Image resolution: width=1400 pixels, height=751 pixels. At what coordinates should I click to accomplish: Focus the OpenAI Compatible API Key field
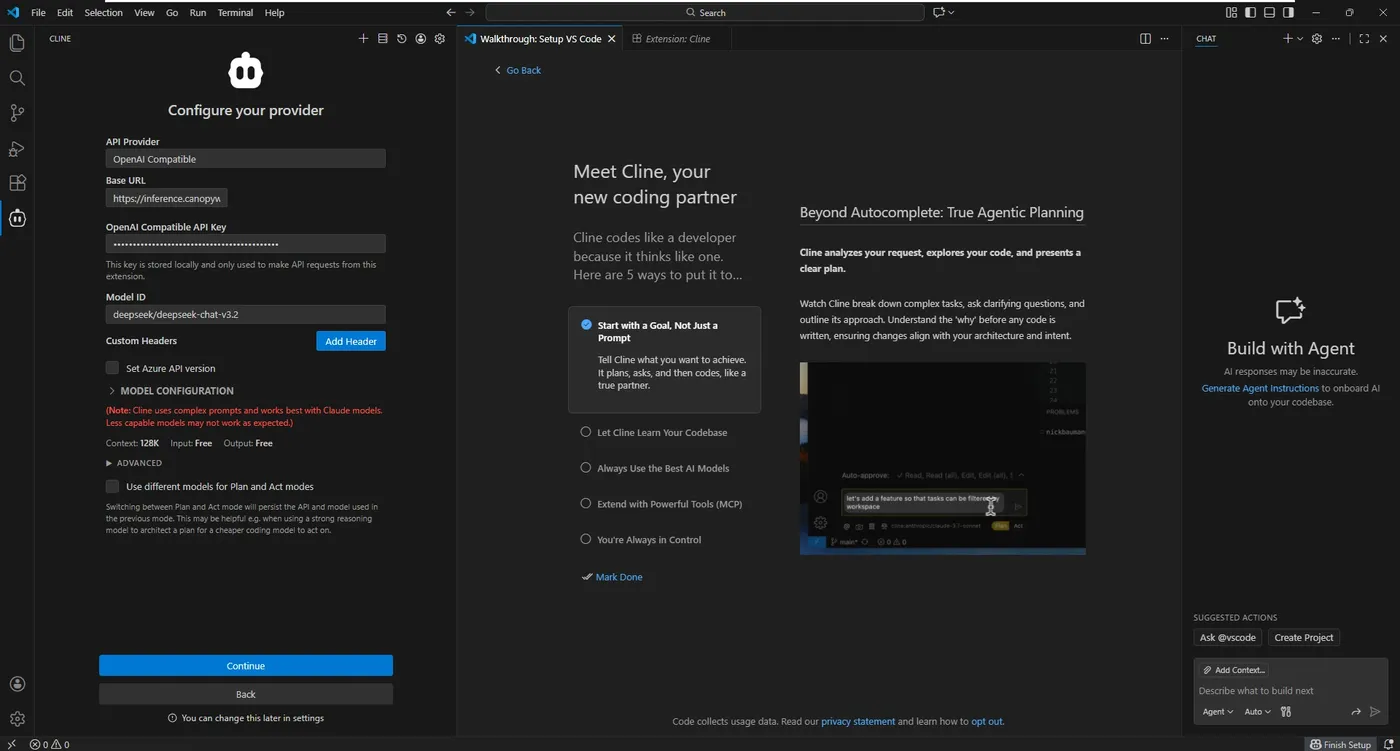245,244
